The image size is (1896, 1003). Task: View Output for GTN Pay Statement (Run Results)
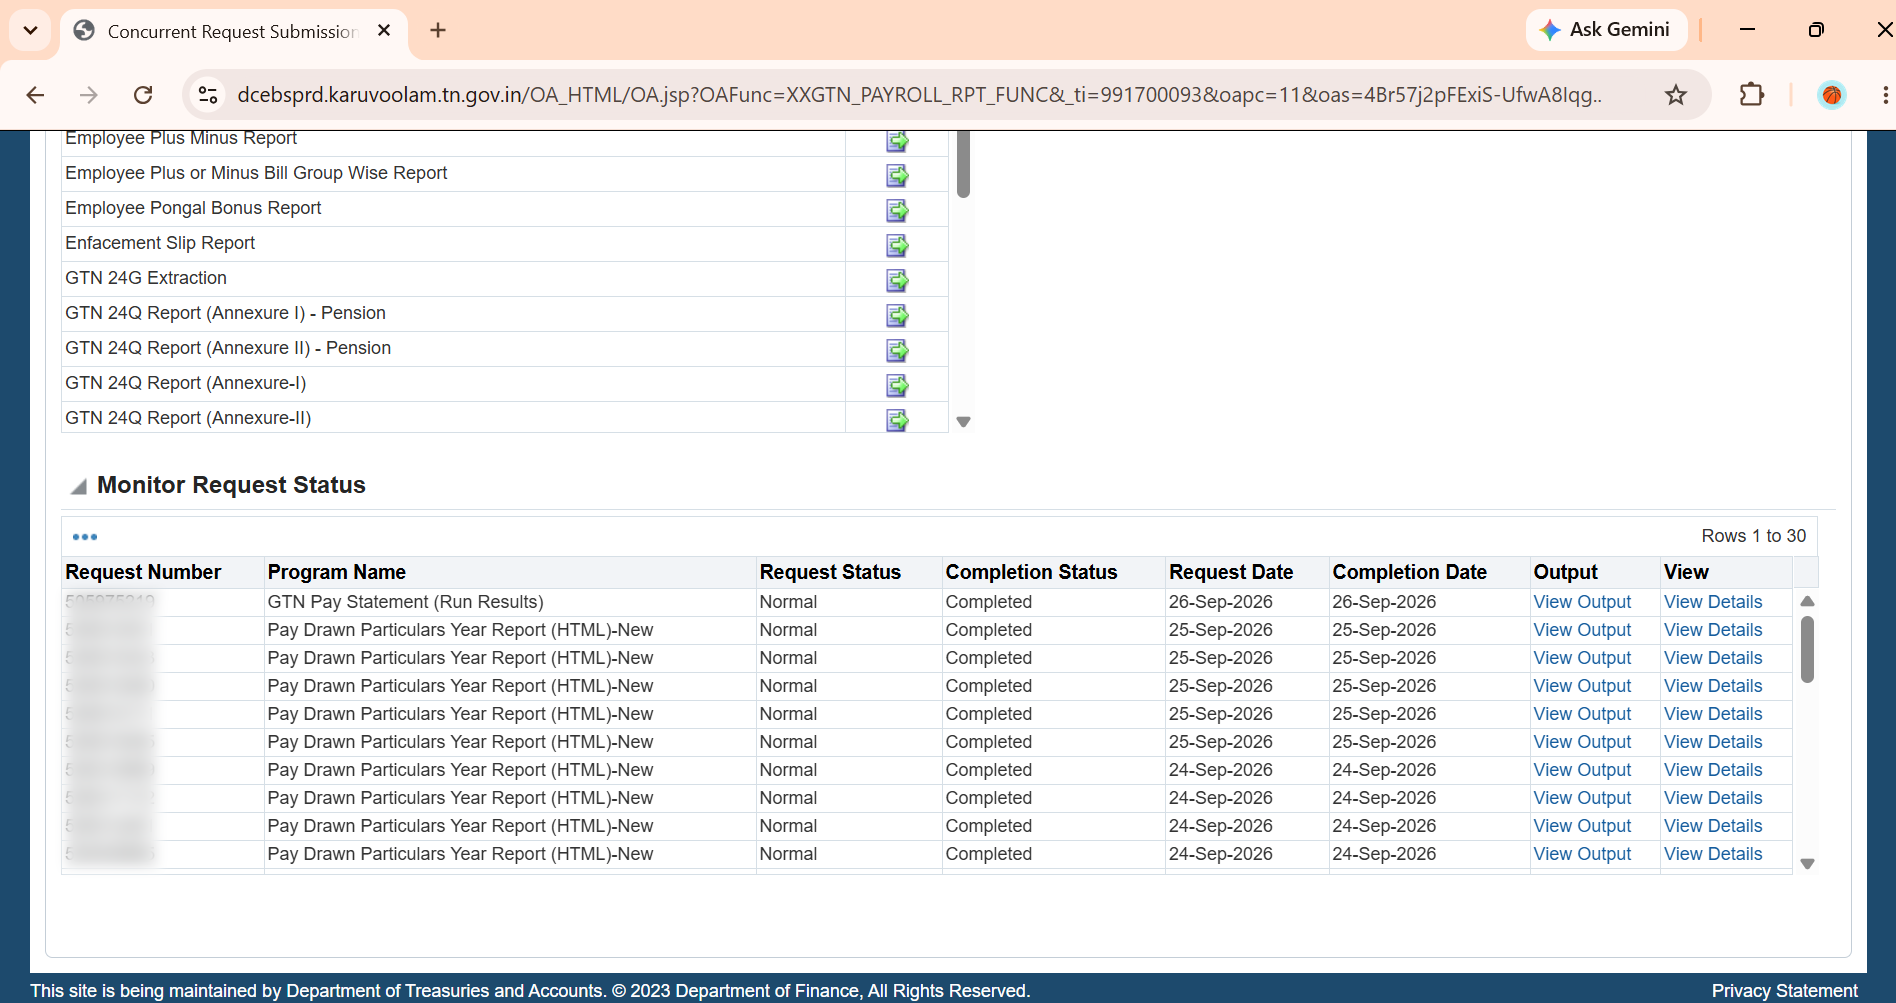[x=1582, y=602]
